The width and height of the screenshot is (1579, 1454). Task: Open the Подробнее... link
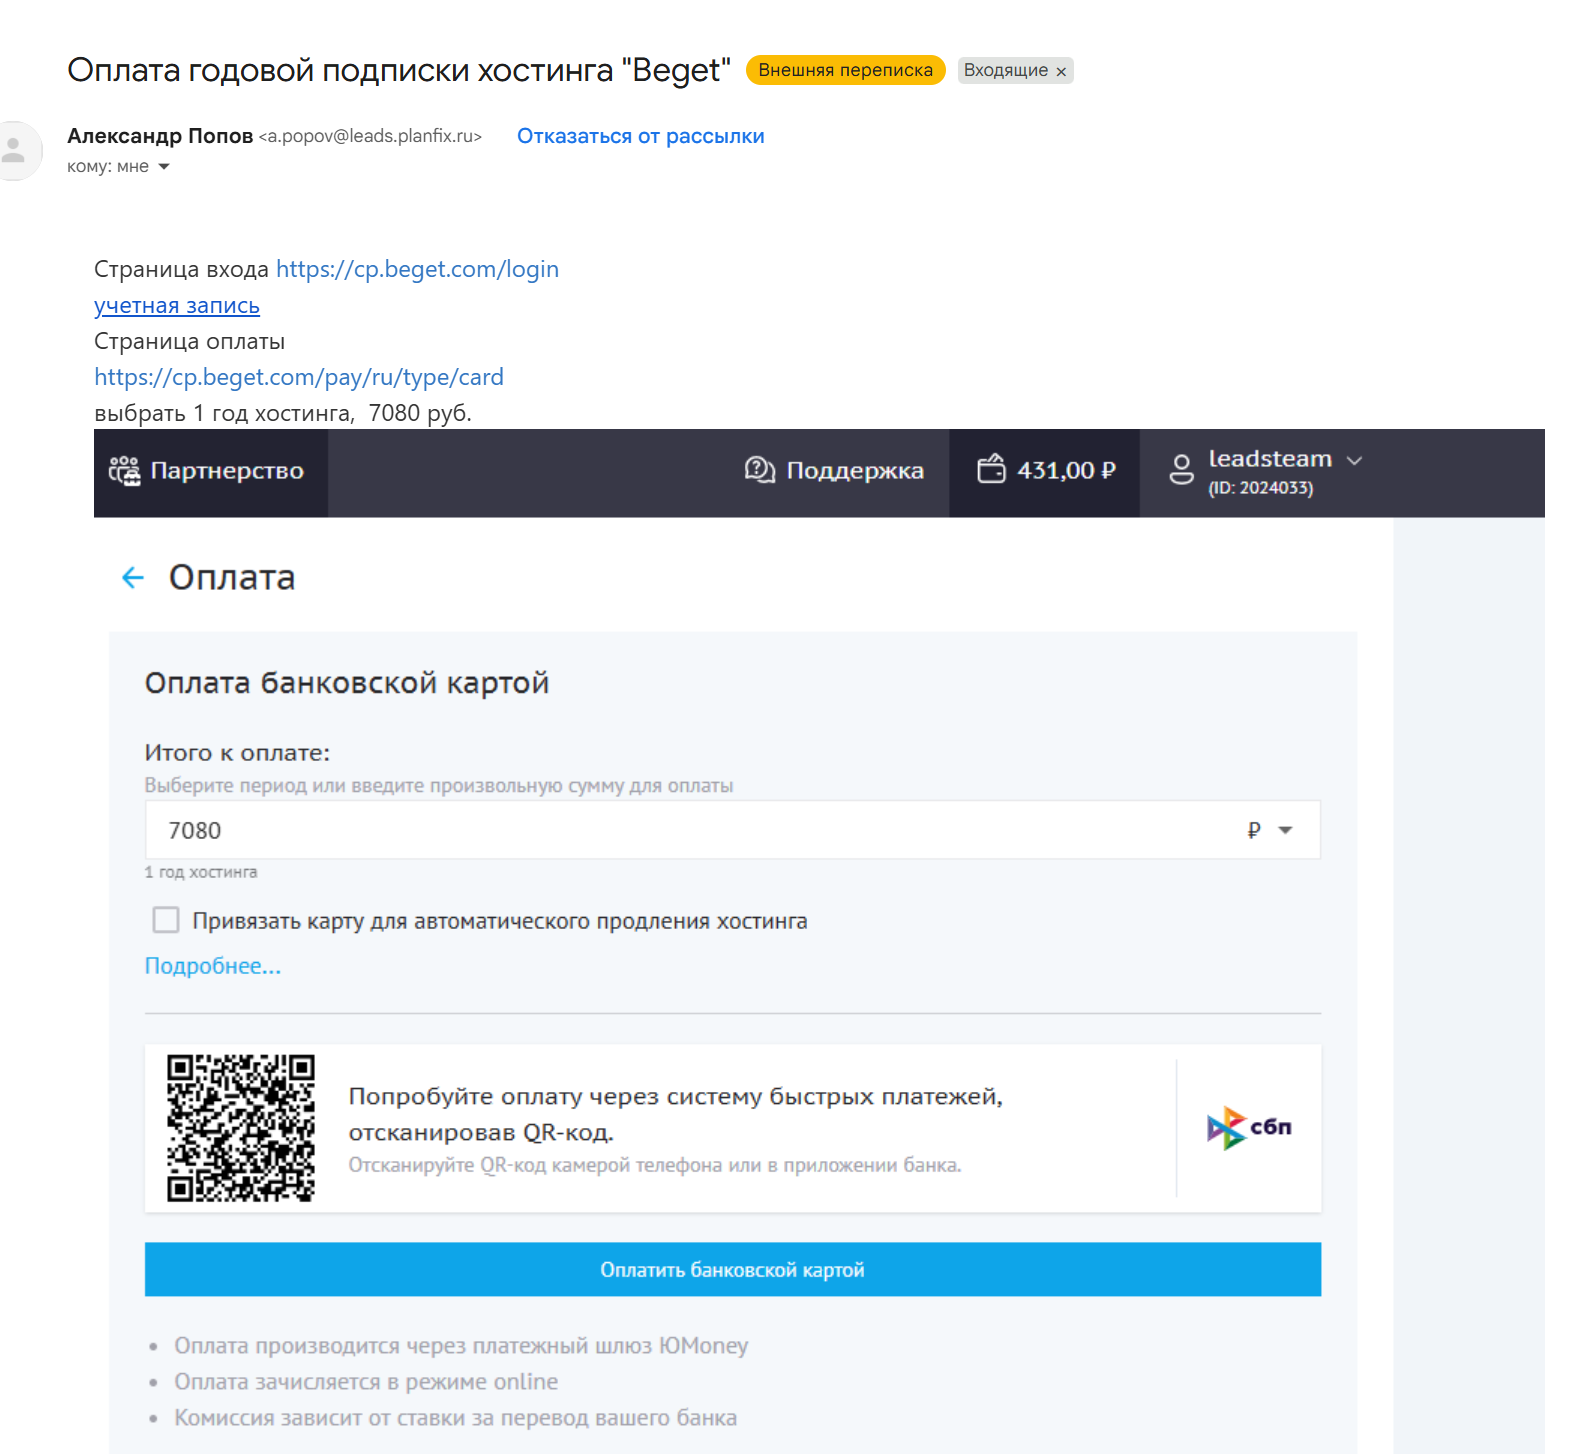click(x=213, y=966)
